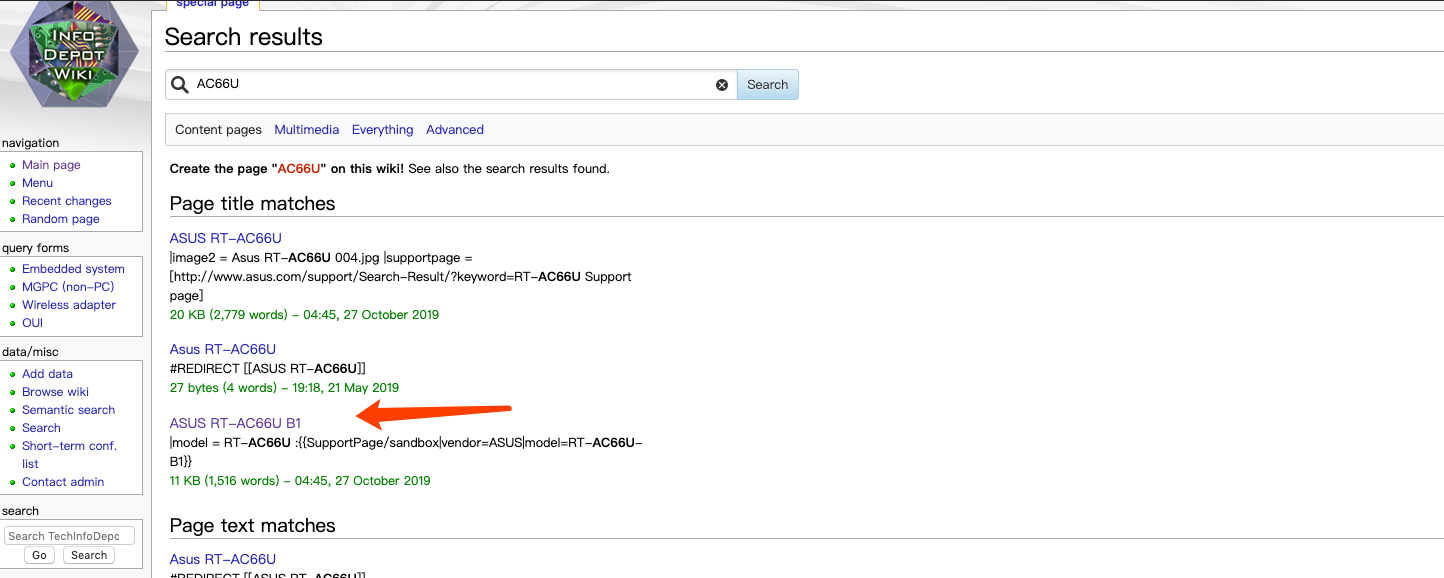1444x578 pixels.
Task: View Recent changes
Action: click(67, 201)
